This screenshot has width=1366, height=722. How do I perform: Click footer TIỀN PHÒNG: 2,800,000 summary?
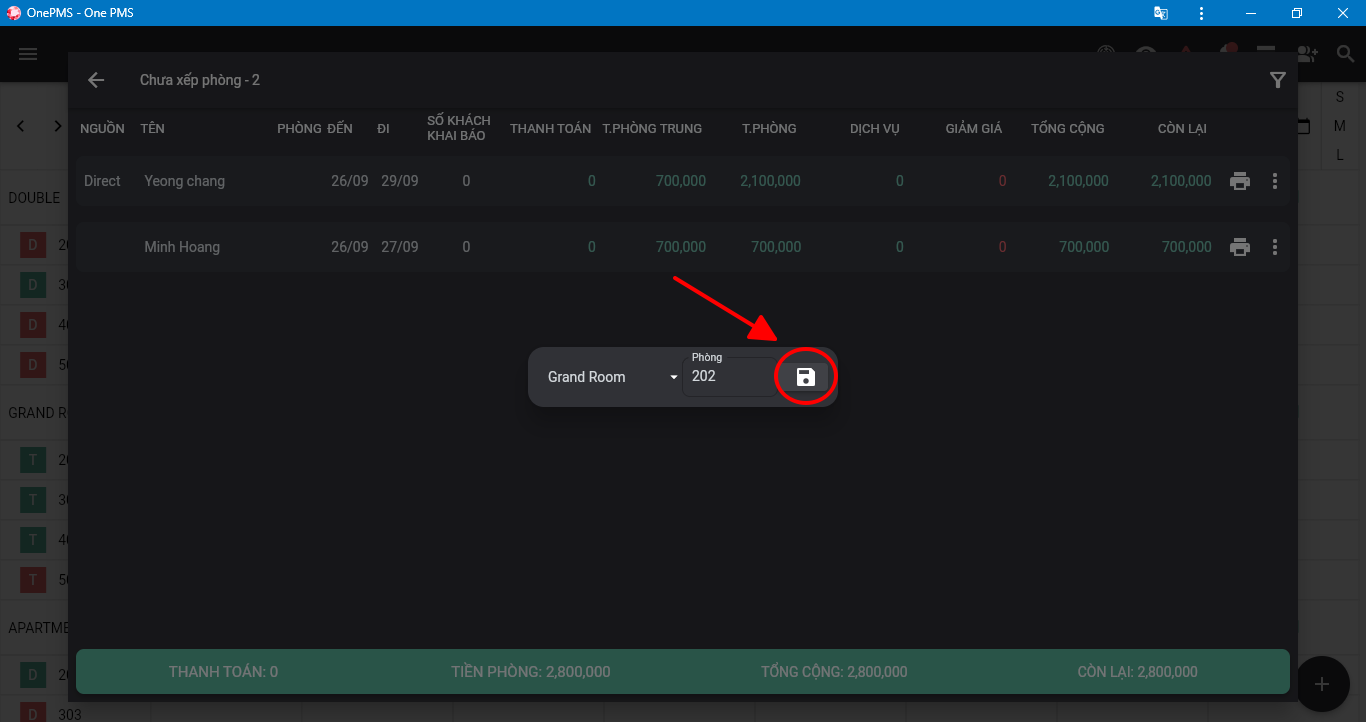click(x=531, y=672)
